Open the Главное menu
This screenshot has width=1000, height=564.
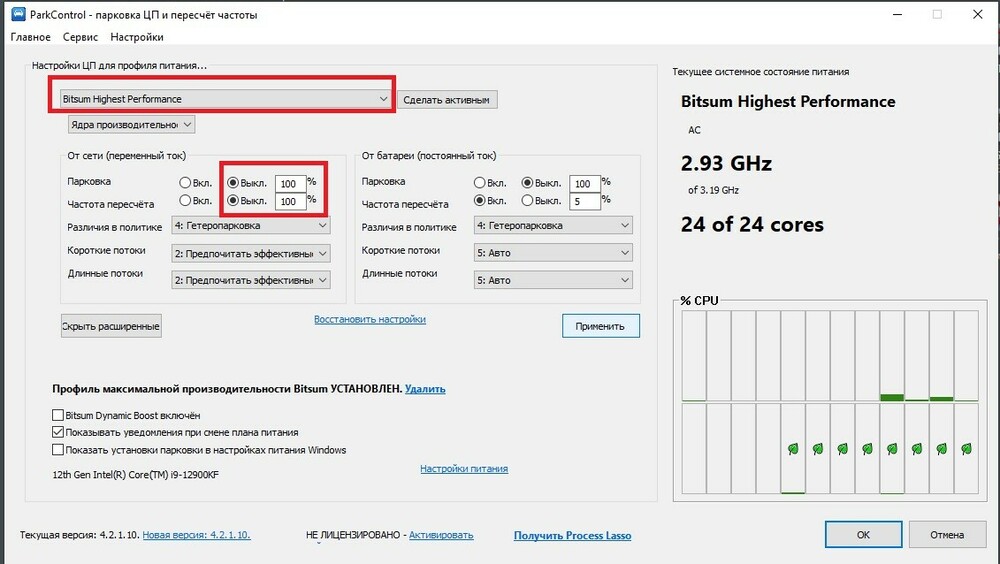pyautogui.click(x=31, y=37)
